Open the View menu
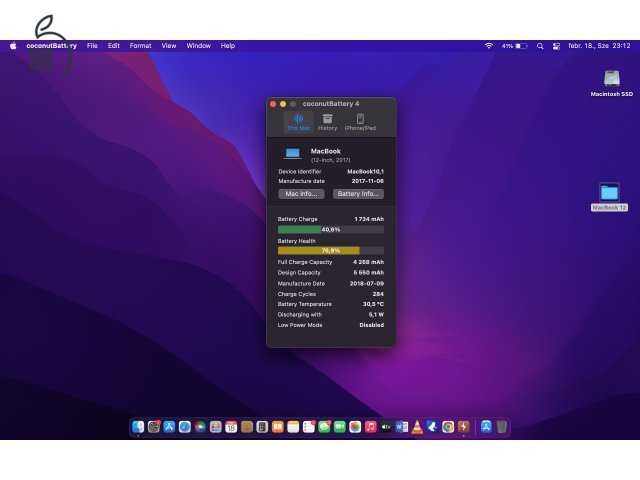The height and width of the screenshot is (480, 640). point(169,46)
